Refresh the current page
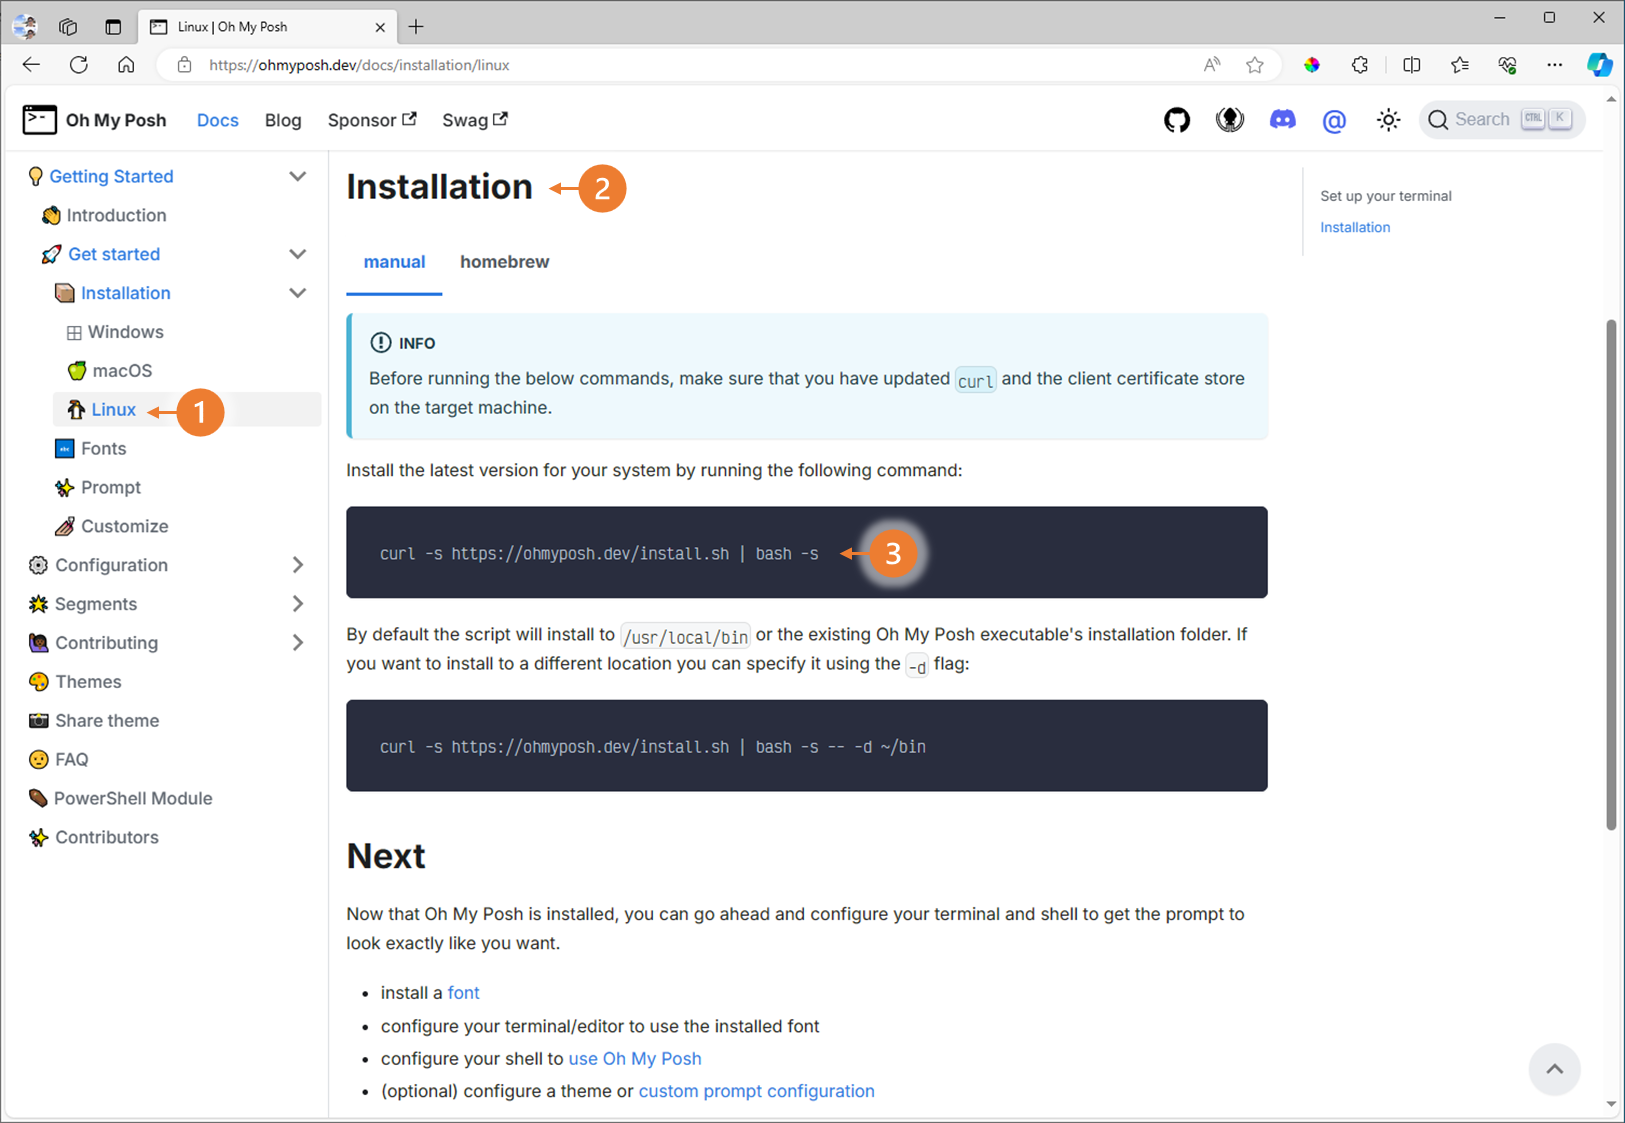 pos(79,65)
